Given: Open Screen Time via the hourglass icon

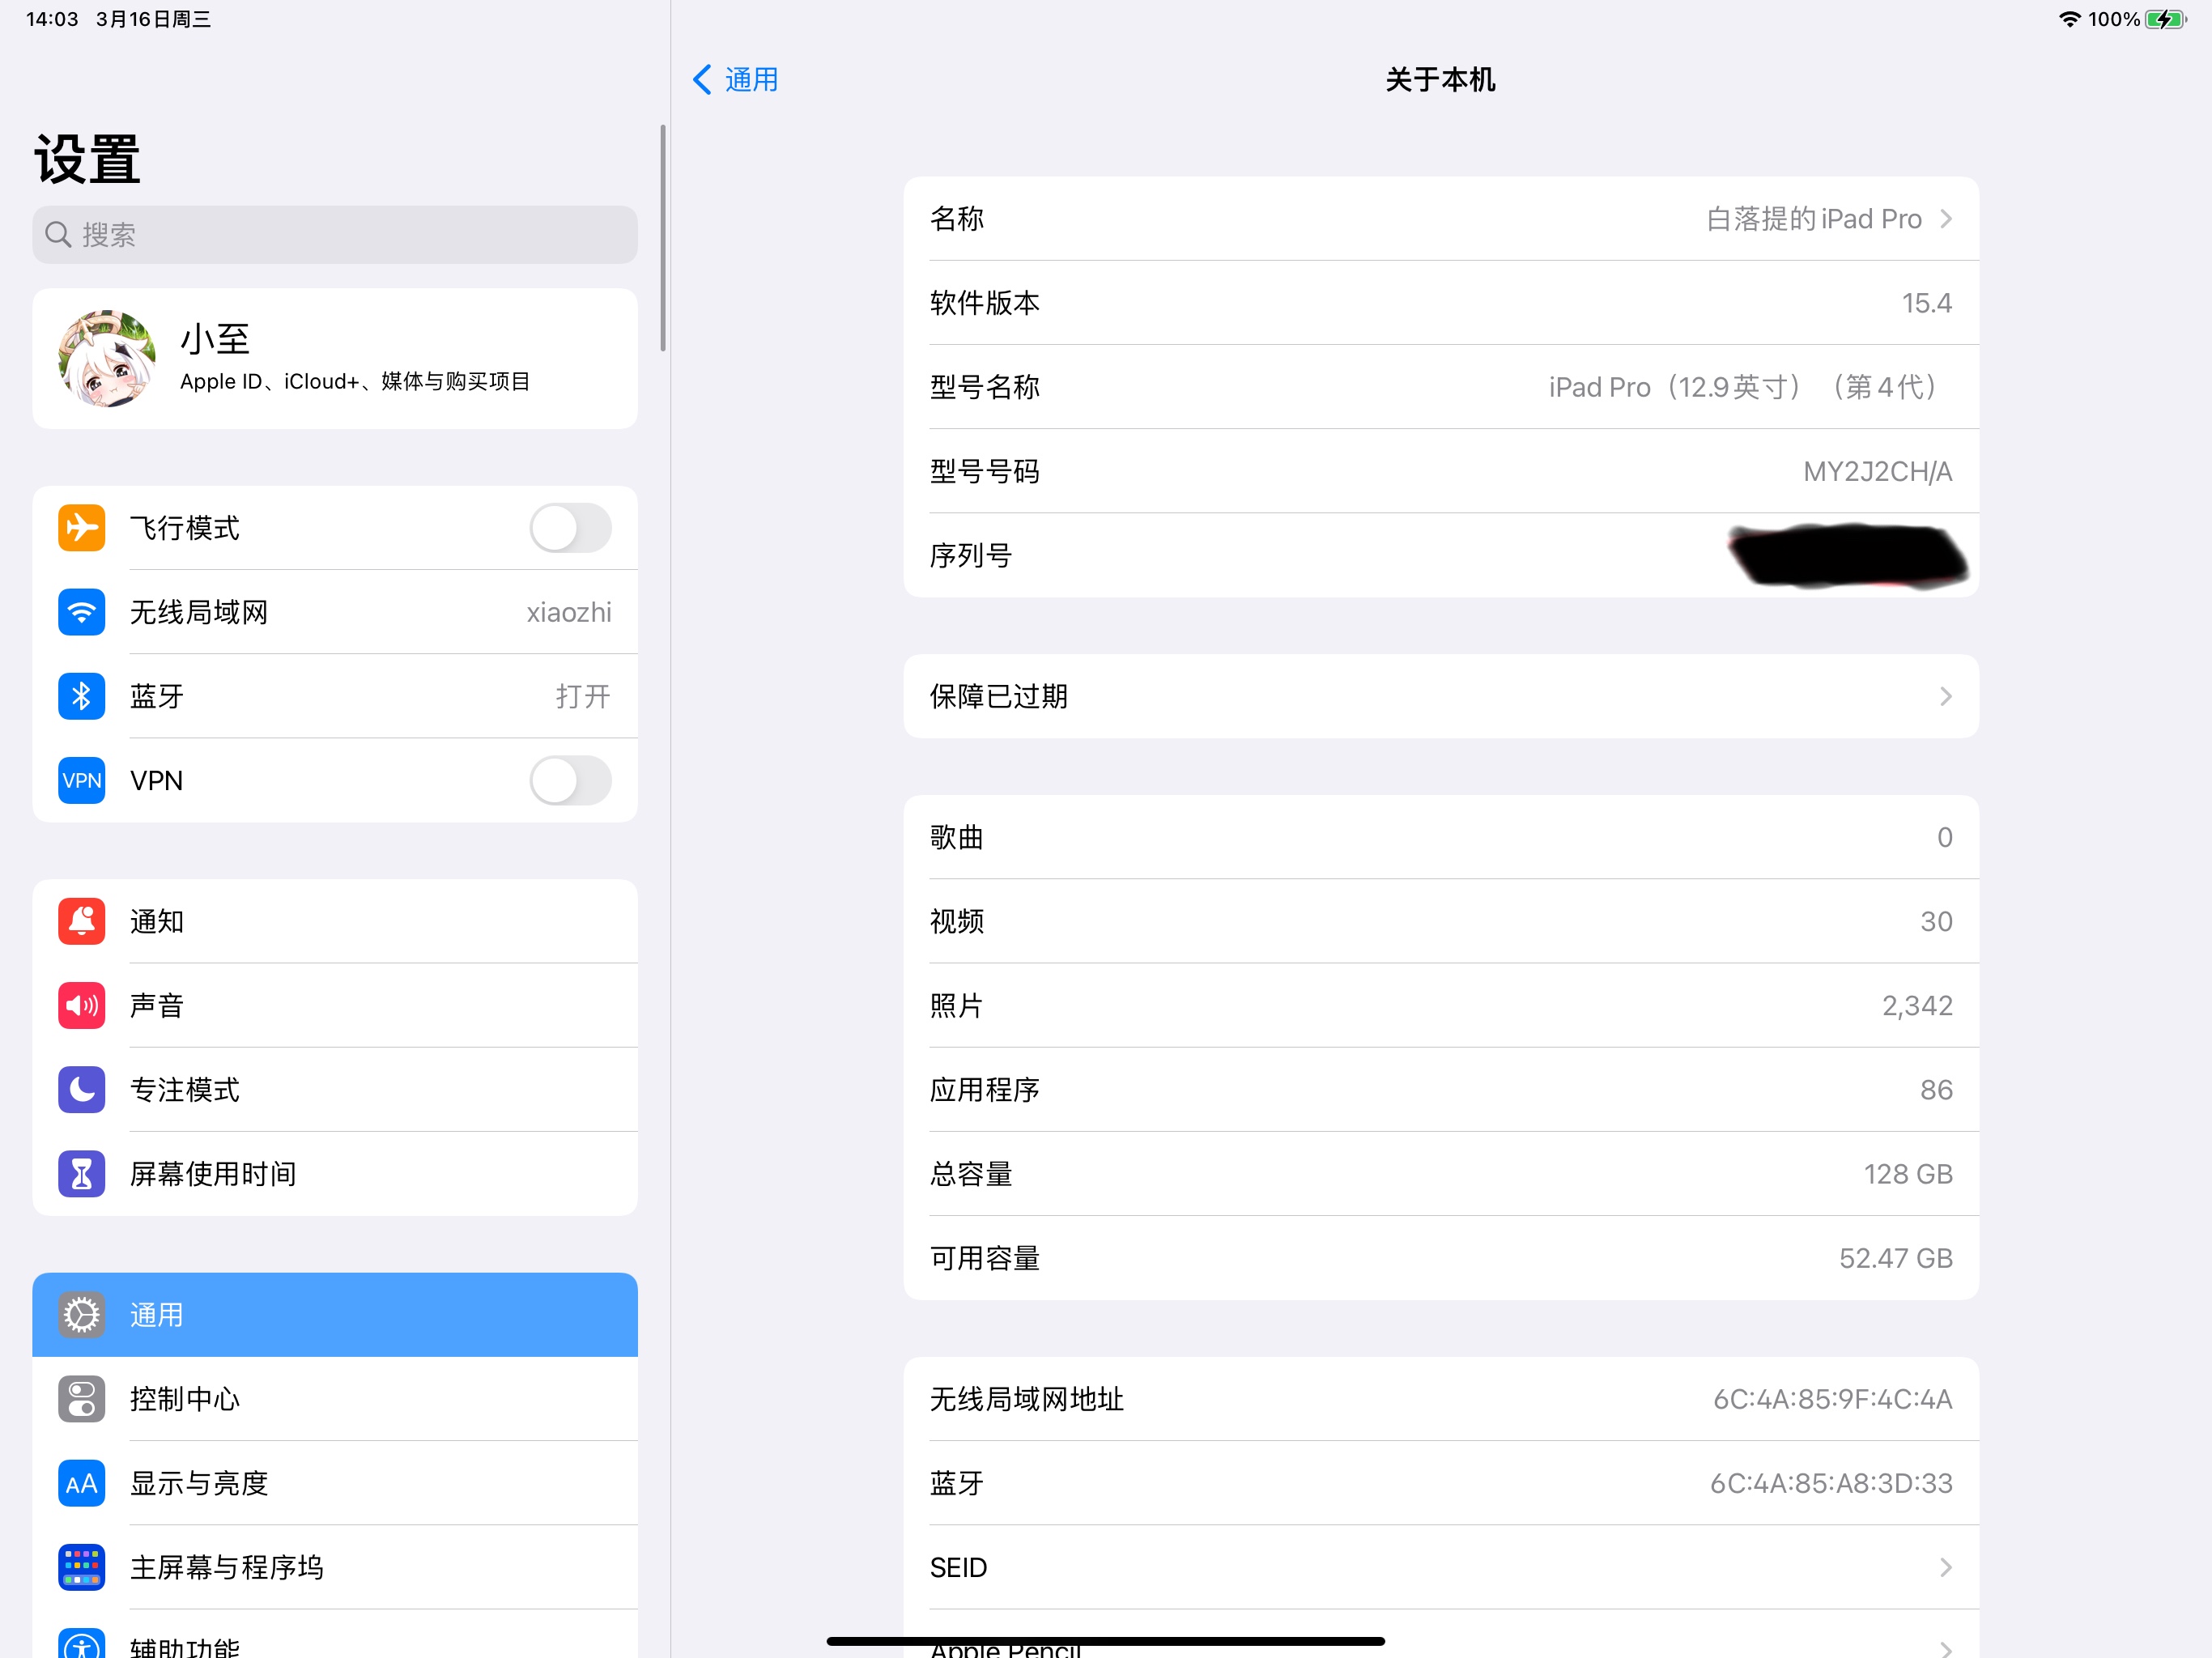Looking at the screenshot, I should 81,1173.
